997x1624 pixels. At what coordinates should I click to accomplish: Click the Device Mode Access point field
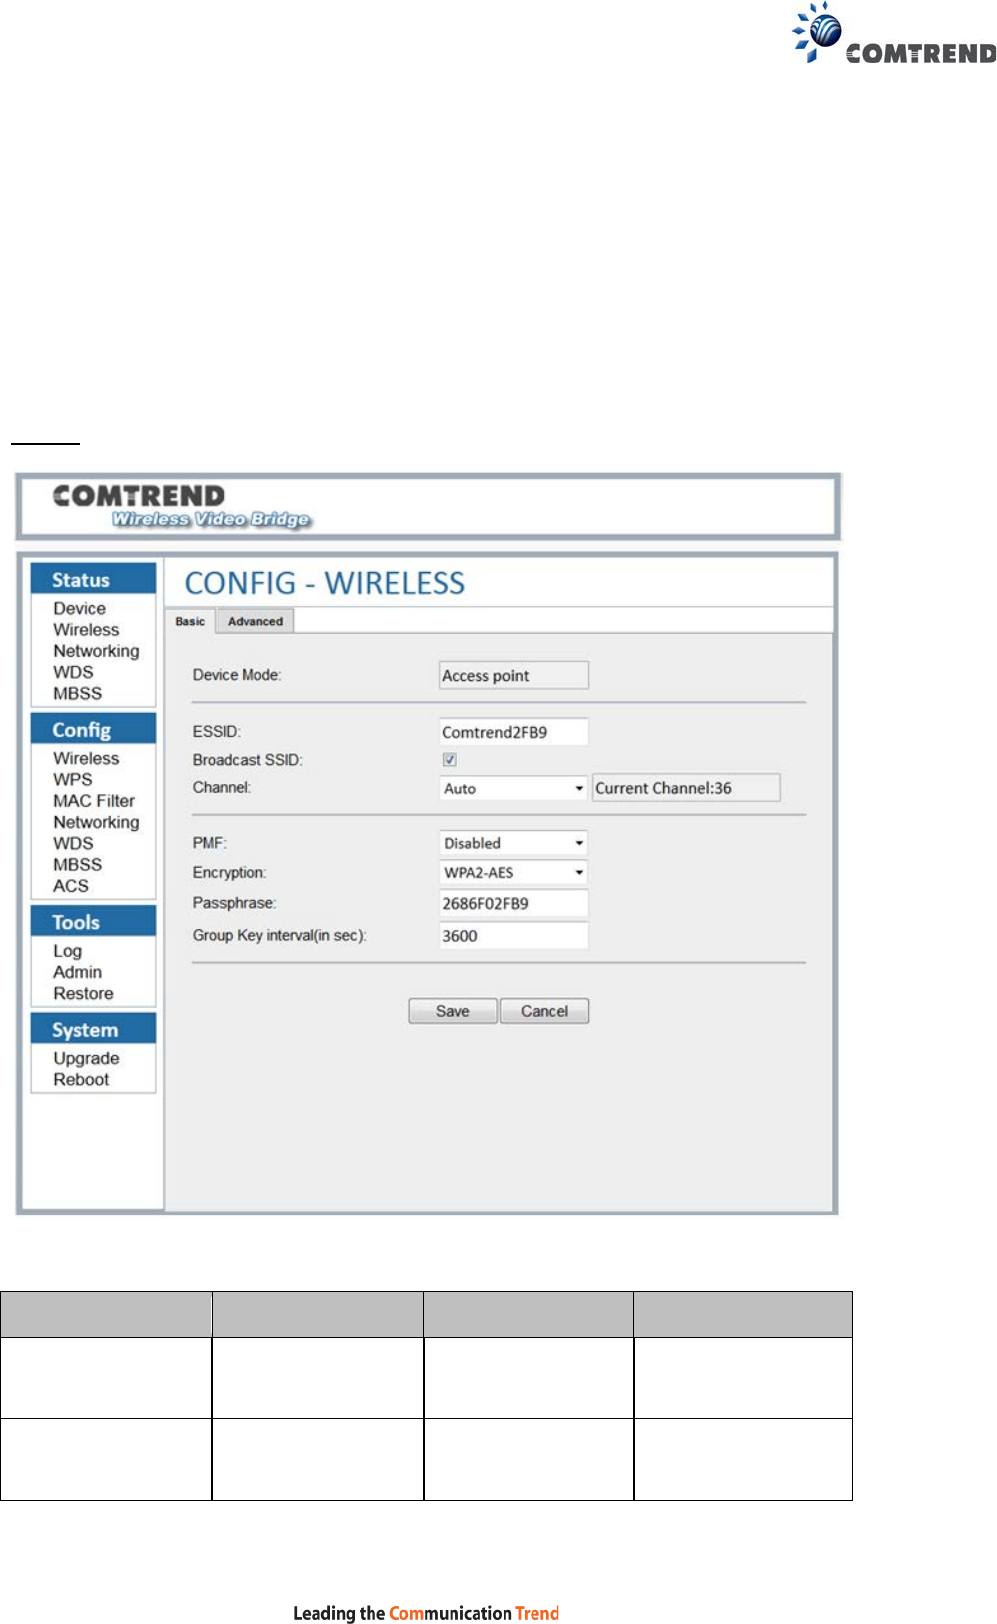514,675
